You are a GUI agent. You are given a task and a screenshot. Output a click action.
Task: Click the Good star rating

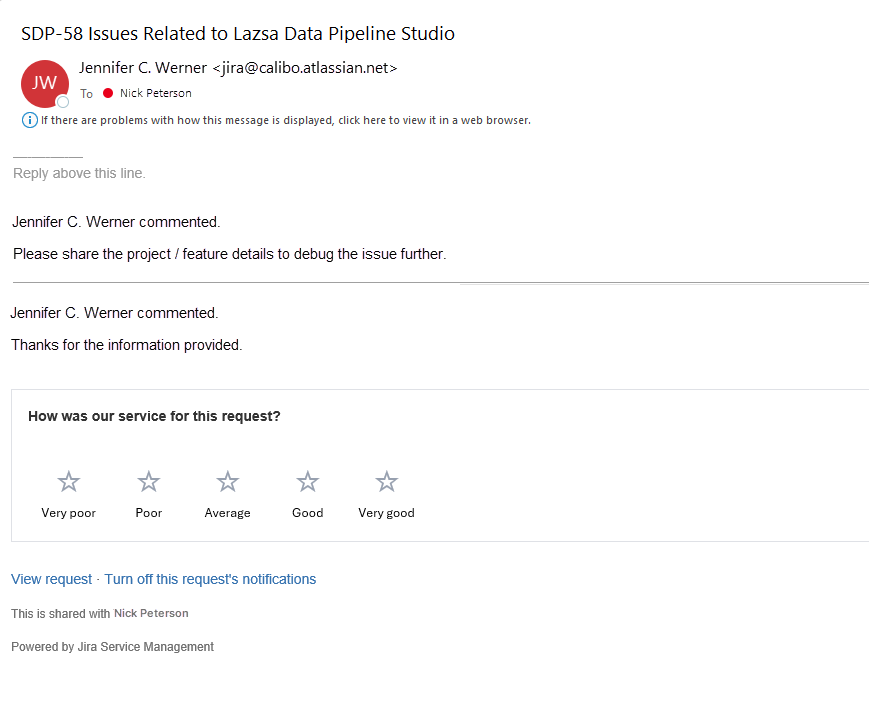308,482
